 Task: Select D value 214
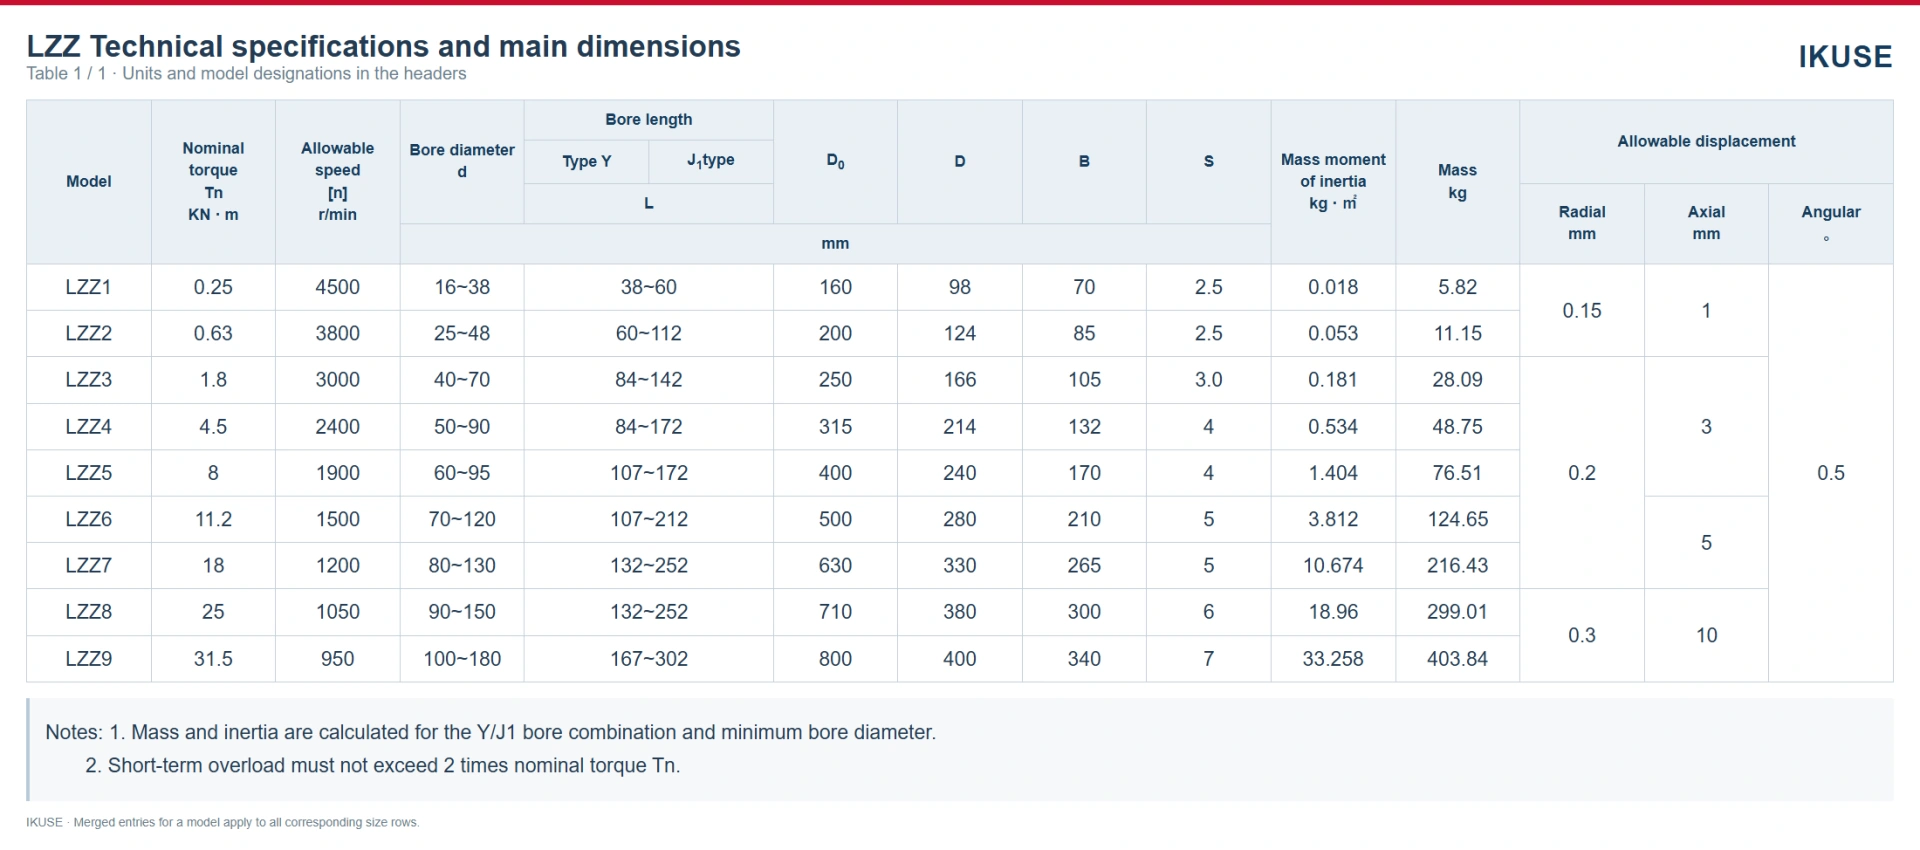coord(960,426)
